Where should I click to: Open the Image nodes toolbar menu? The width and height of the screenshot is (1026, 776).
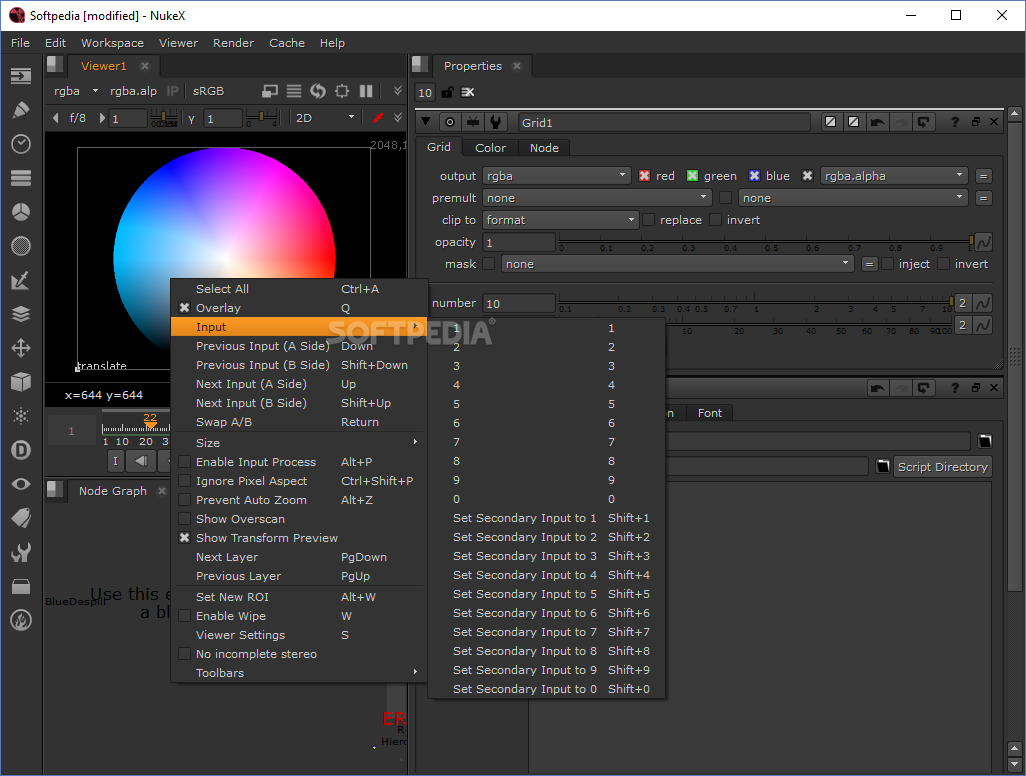[x=21, y=76]
